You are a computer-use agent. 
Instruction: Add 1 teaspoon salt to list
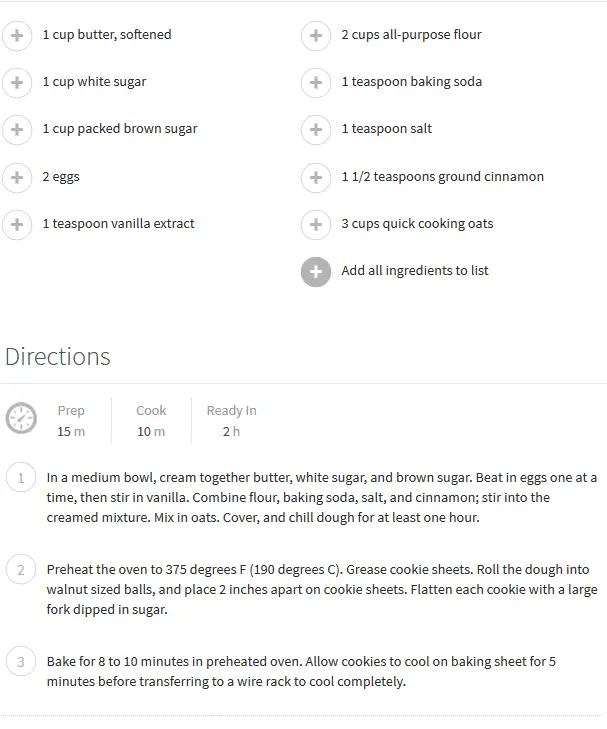(315, 130)
